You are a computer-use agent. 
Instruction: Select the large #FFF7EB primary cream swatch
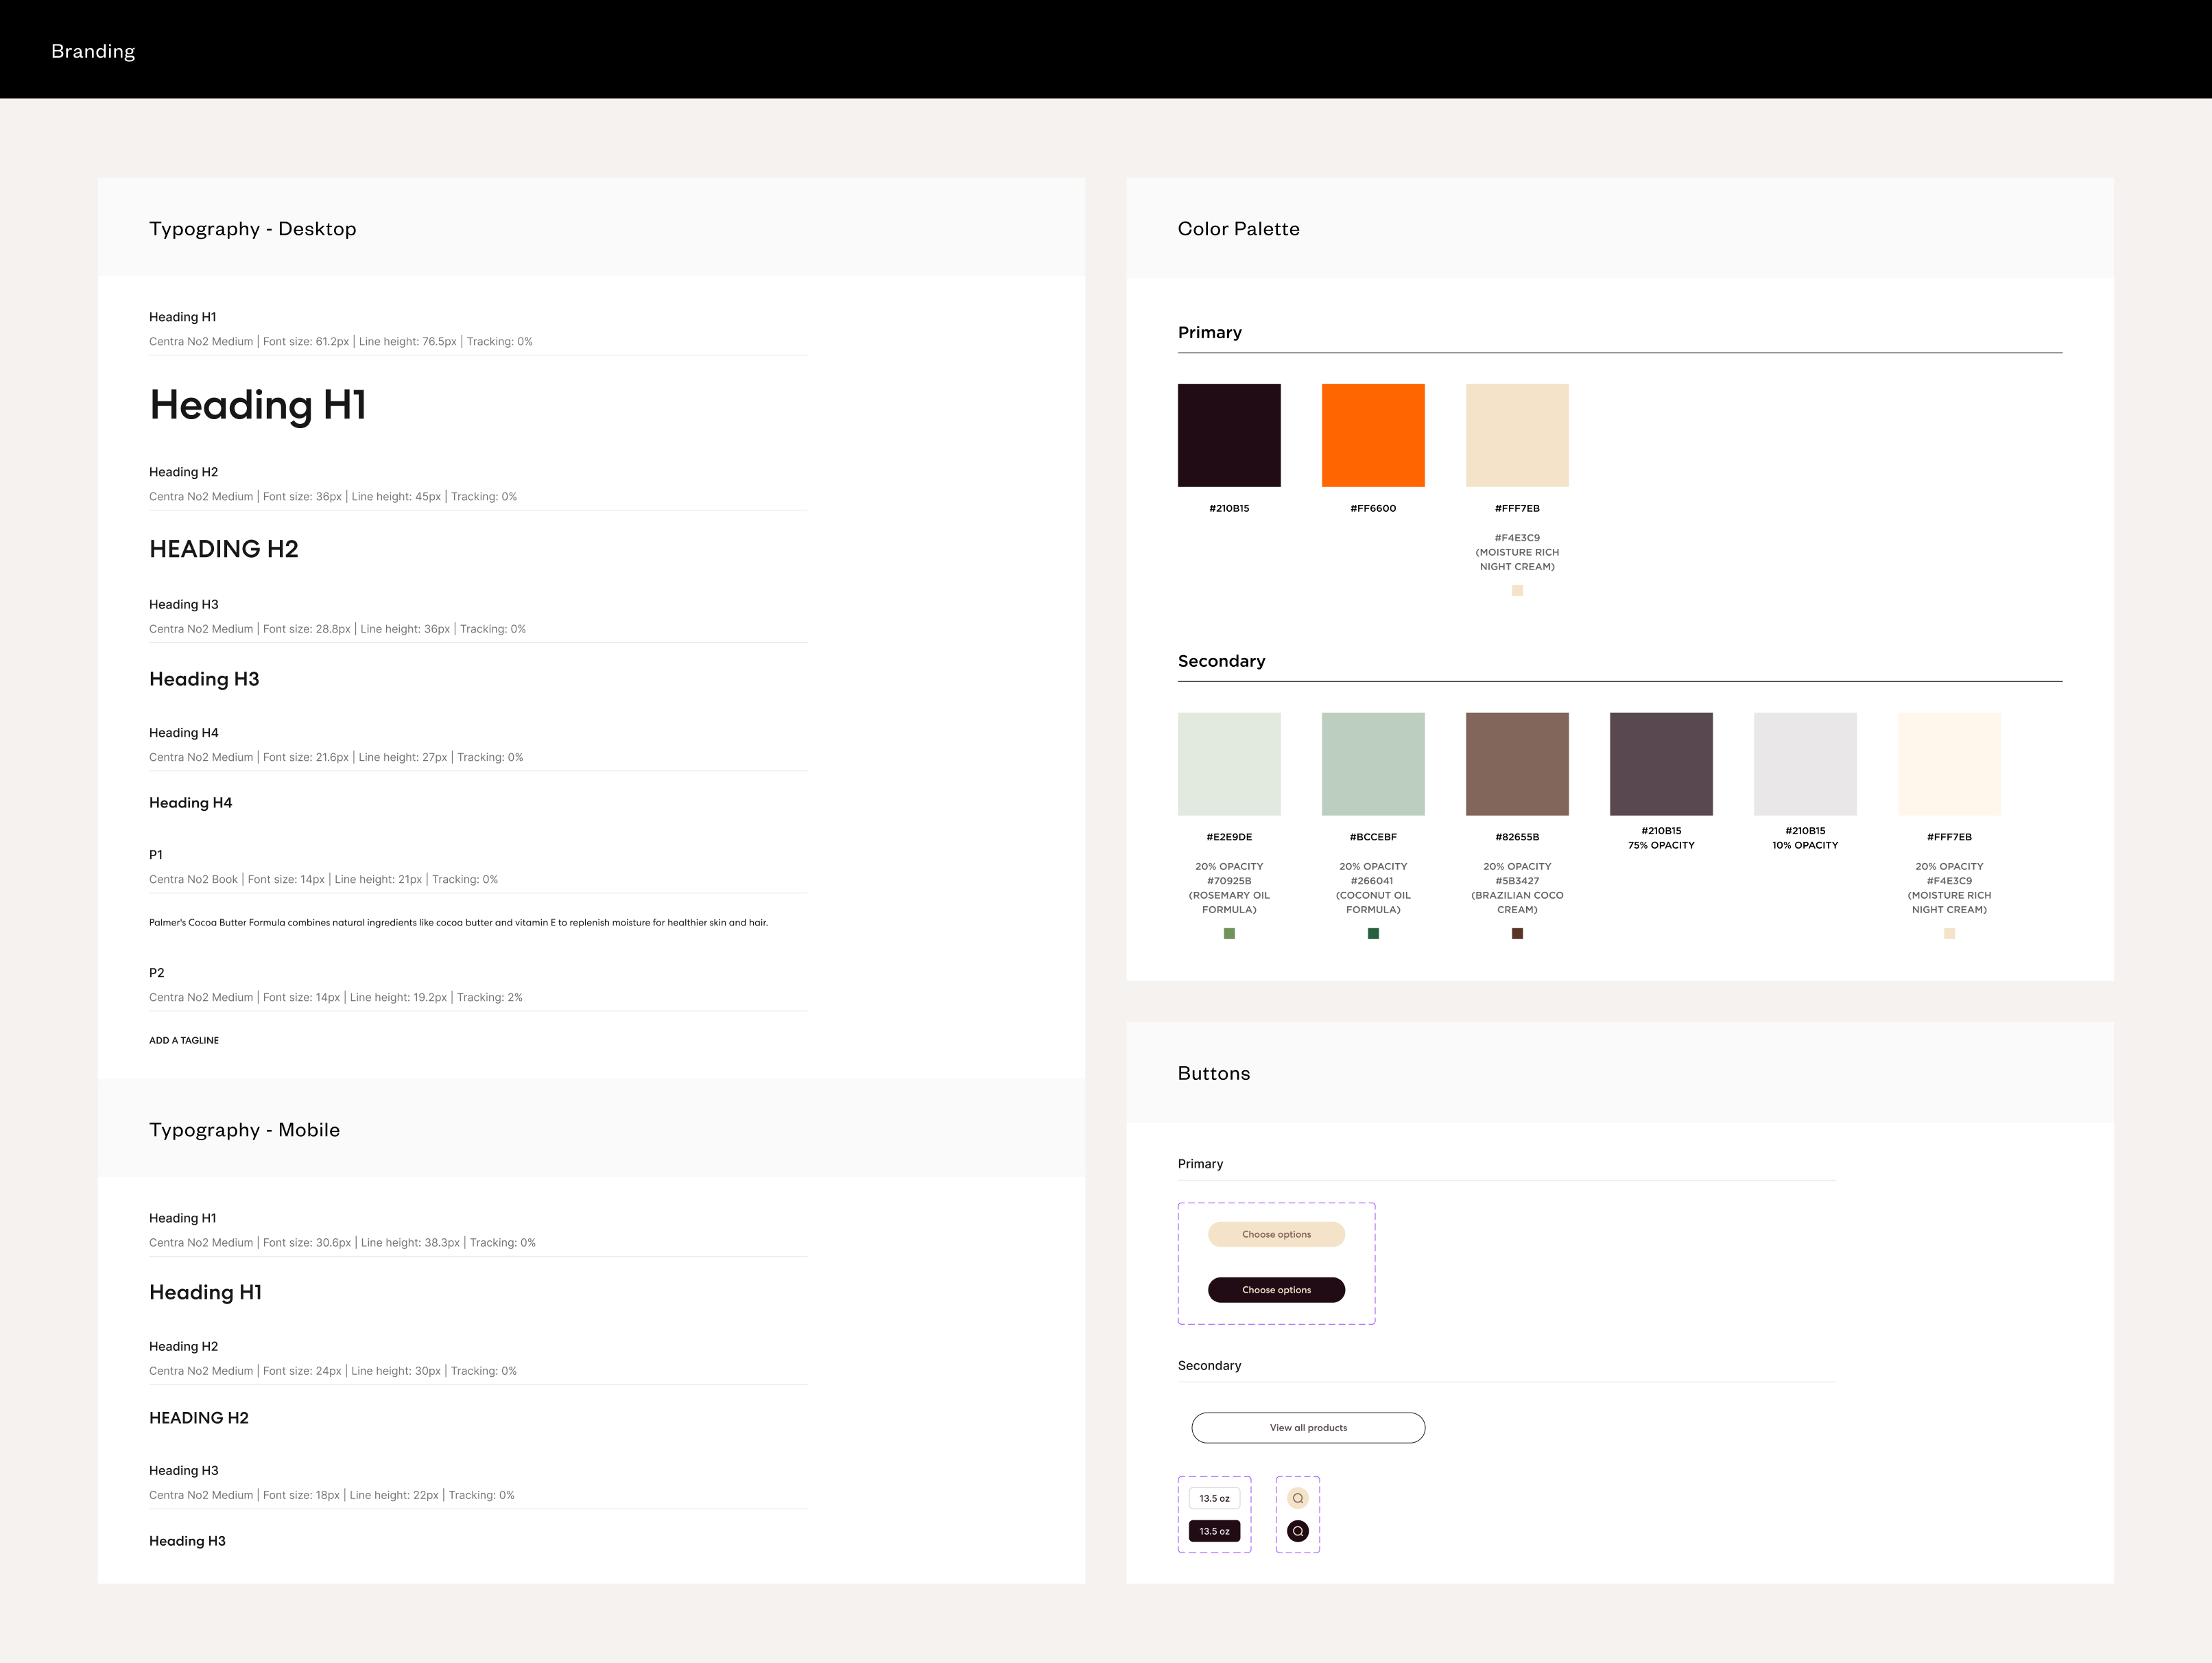1517,435
